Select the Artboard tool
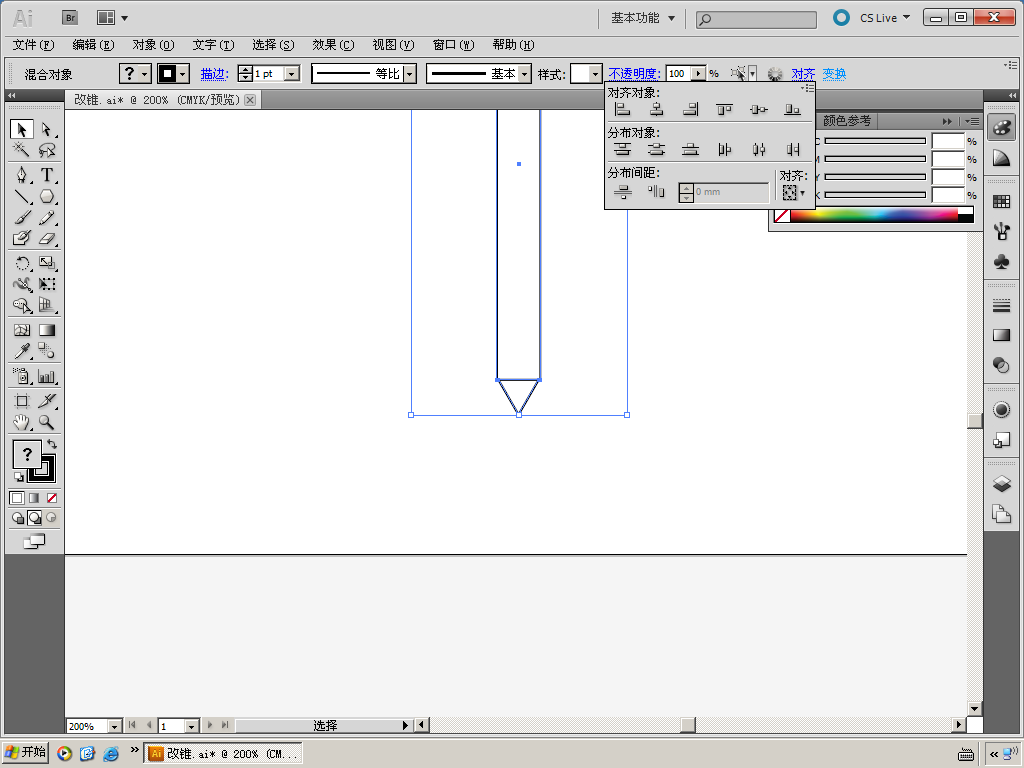This screenshot has height=768, width=1024. (x=22, y=401)
